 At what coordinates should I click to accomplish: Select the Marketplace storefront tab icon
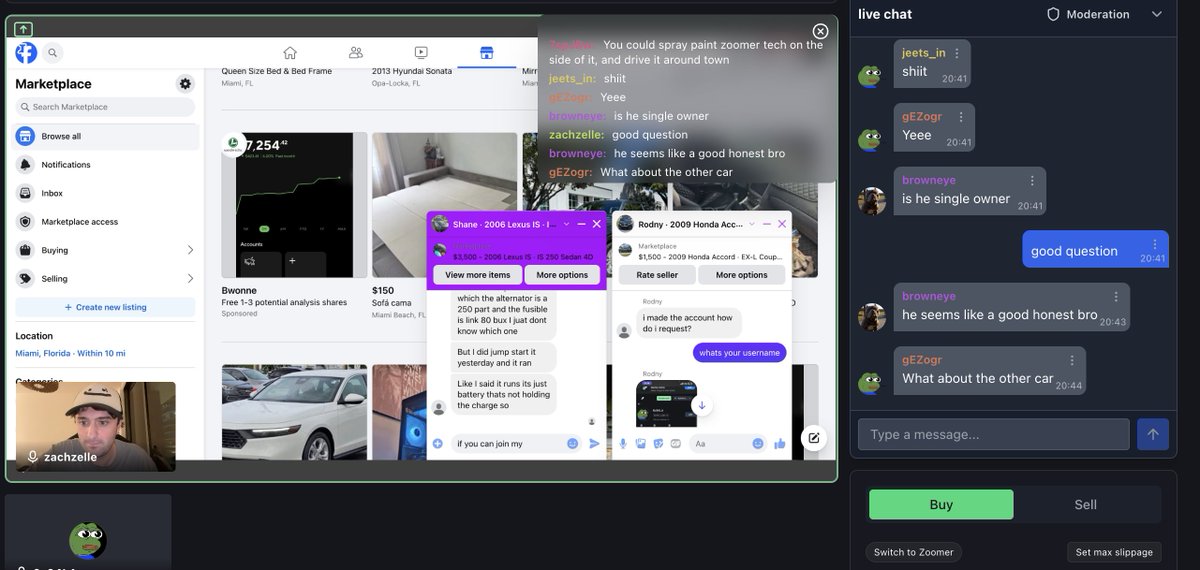(x=487, y=53)
